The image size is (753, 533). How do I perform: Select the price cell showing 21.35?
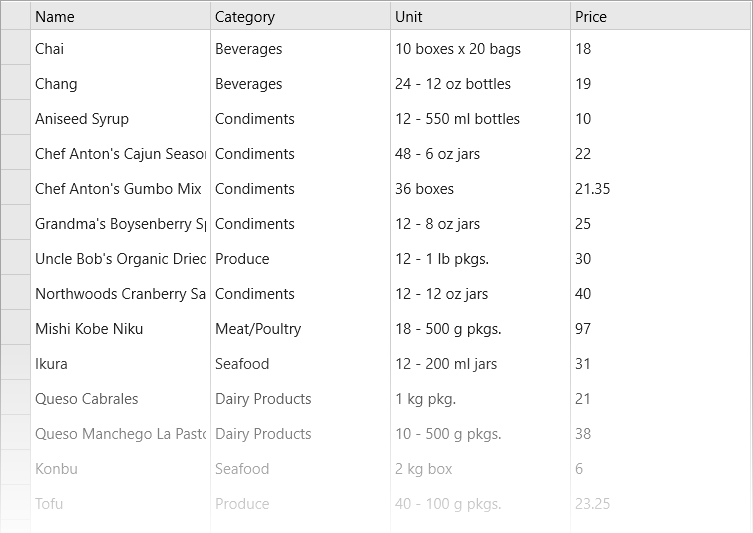point(661,188)
